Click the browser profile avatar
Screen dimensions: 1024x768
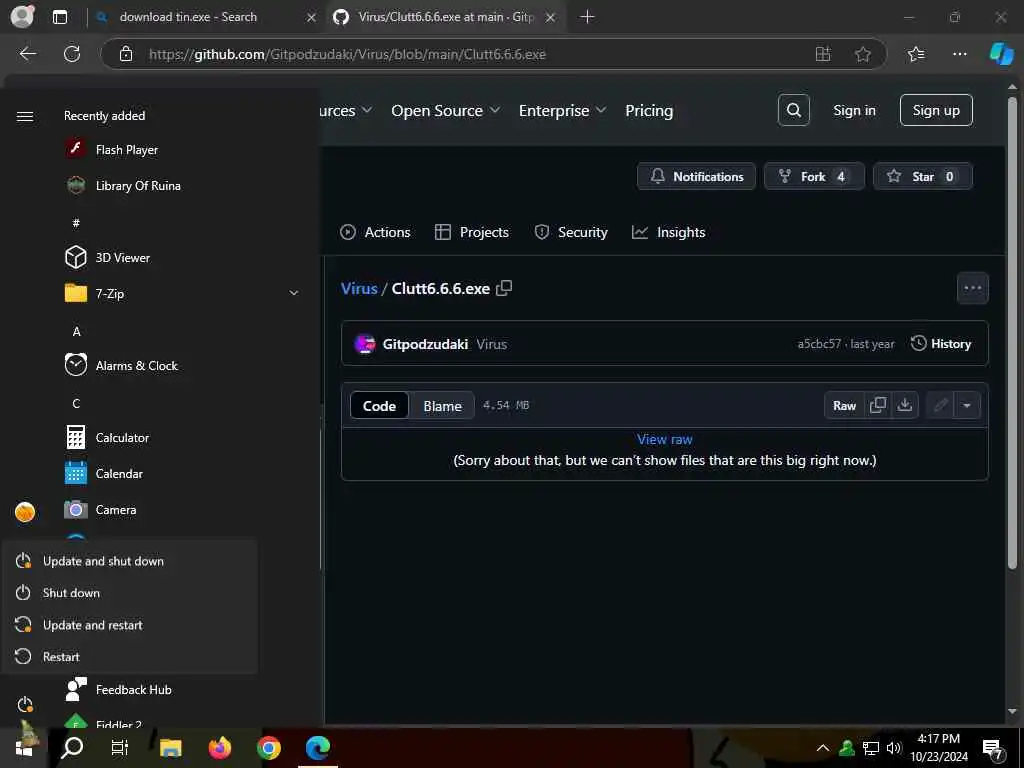click(22, 17)
